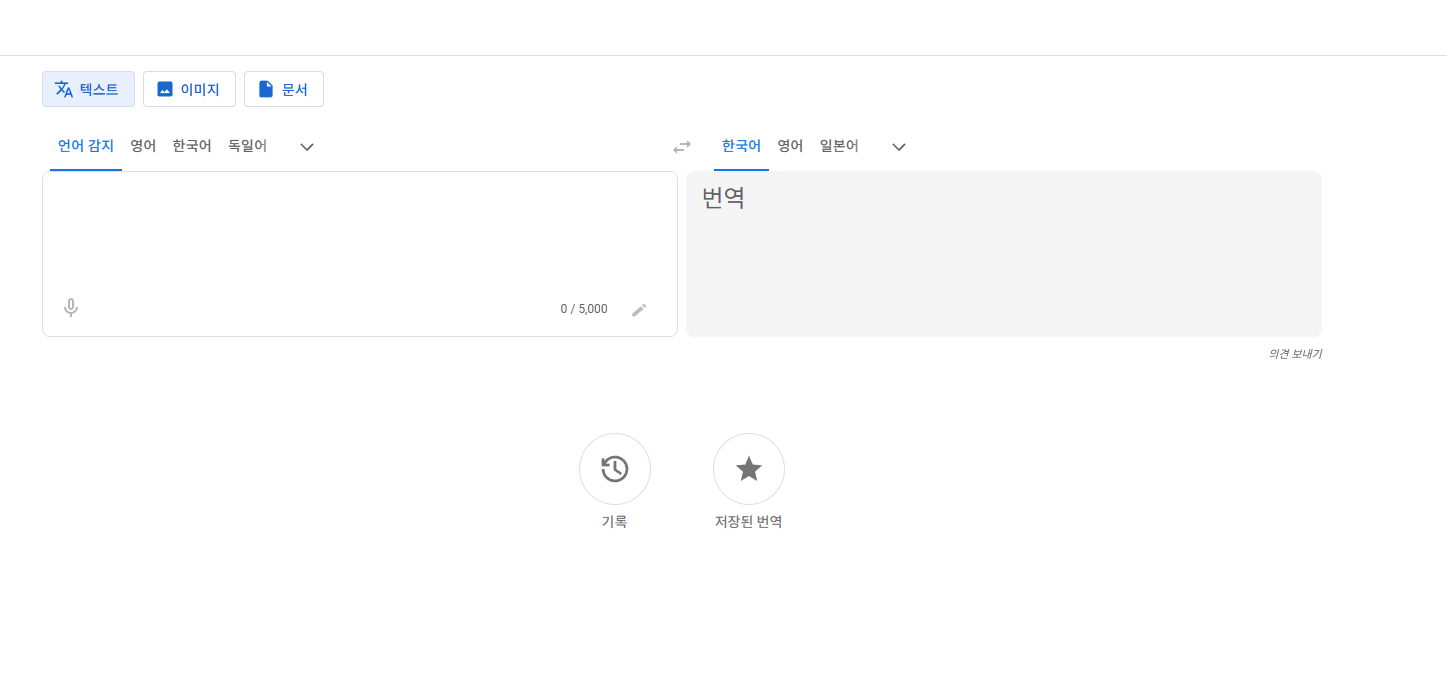The width and height of the screenshot is (1447, 681).
Task: Choose 독일어 as source language
Action: [248, 146]
